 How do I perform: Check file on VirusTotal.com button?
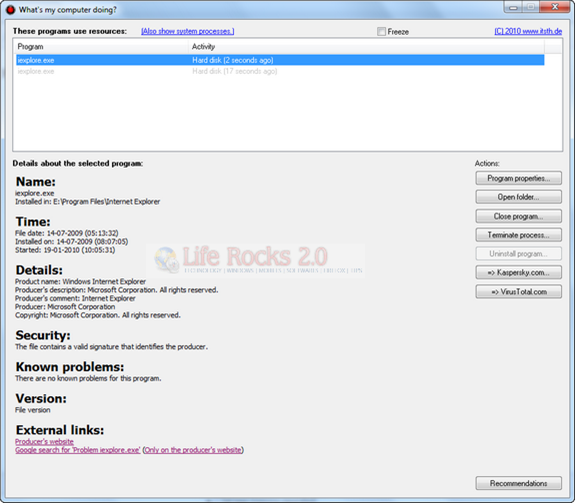pyautogui.click(x=519, y=291)
